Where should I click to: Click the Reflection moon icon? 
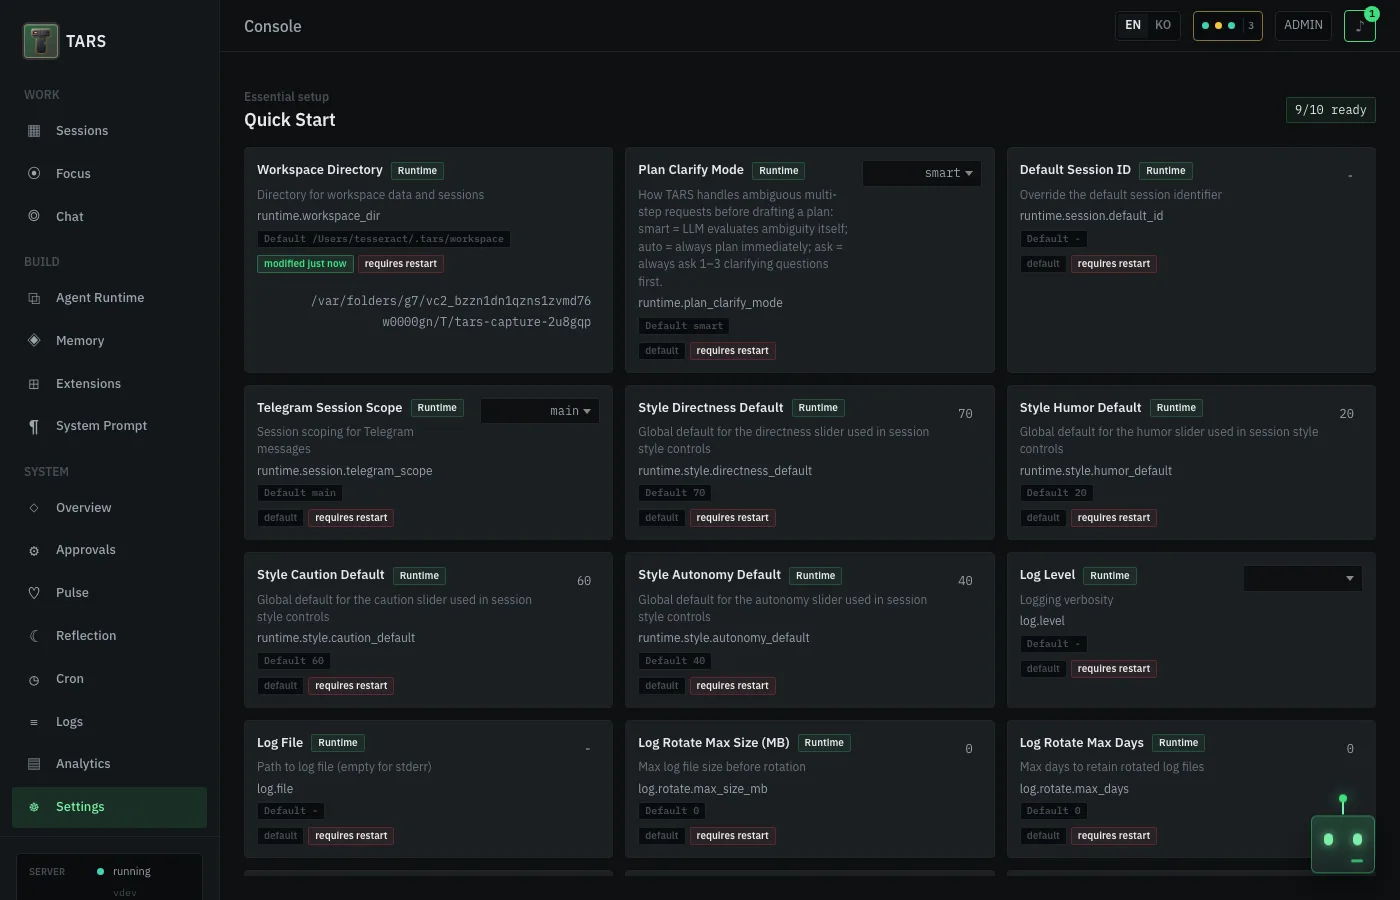pos(34,636)
